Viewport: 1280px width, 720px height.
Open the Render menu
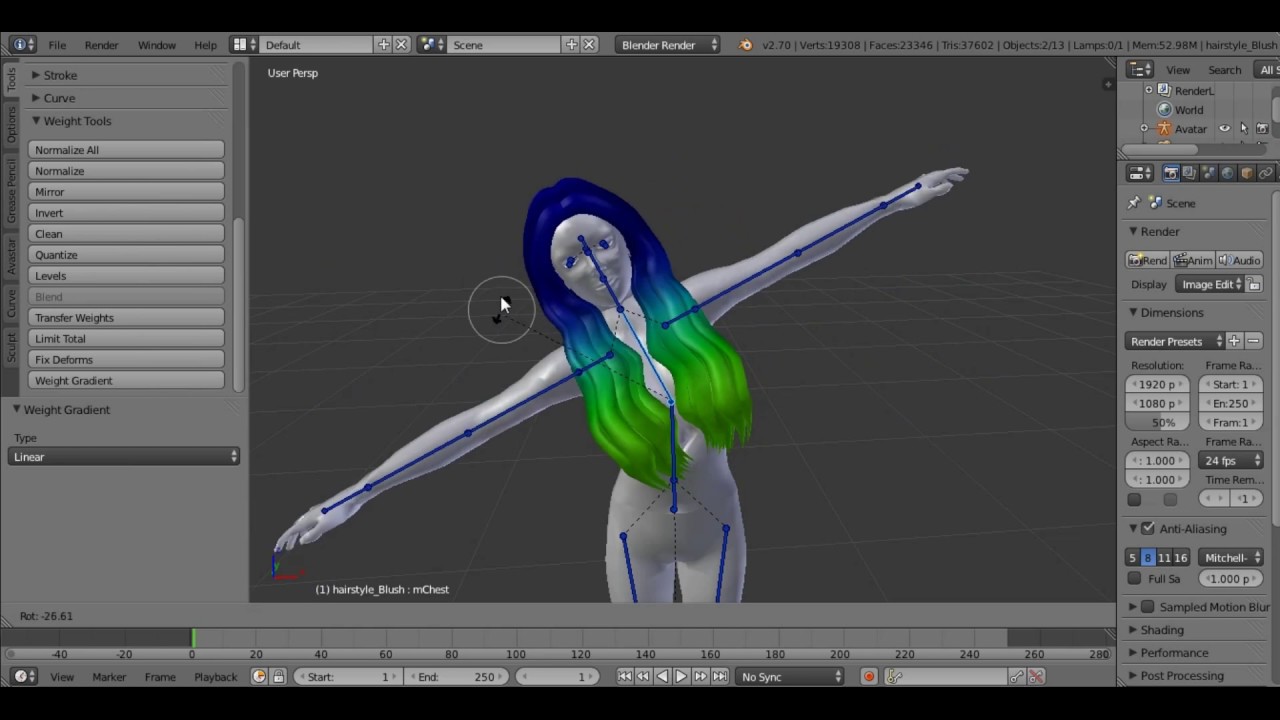(101, 45)
